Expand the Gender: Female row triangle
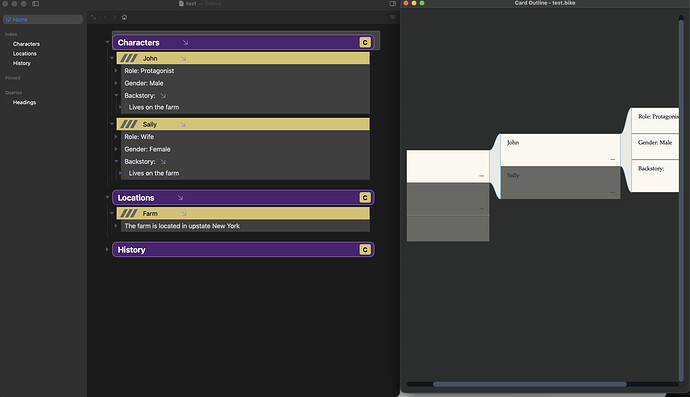Viewport: 690px width, 397px height. pyautogui.click(x=116, y=149)
